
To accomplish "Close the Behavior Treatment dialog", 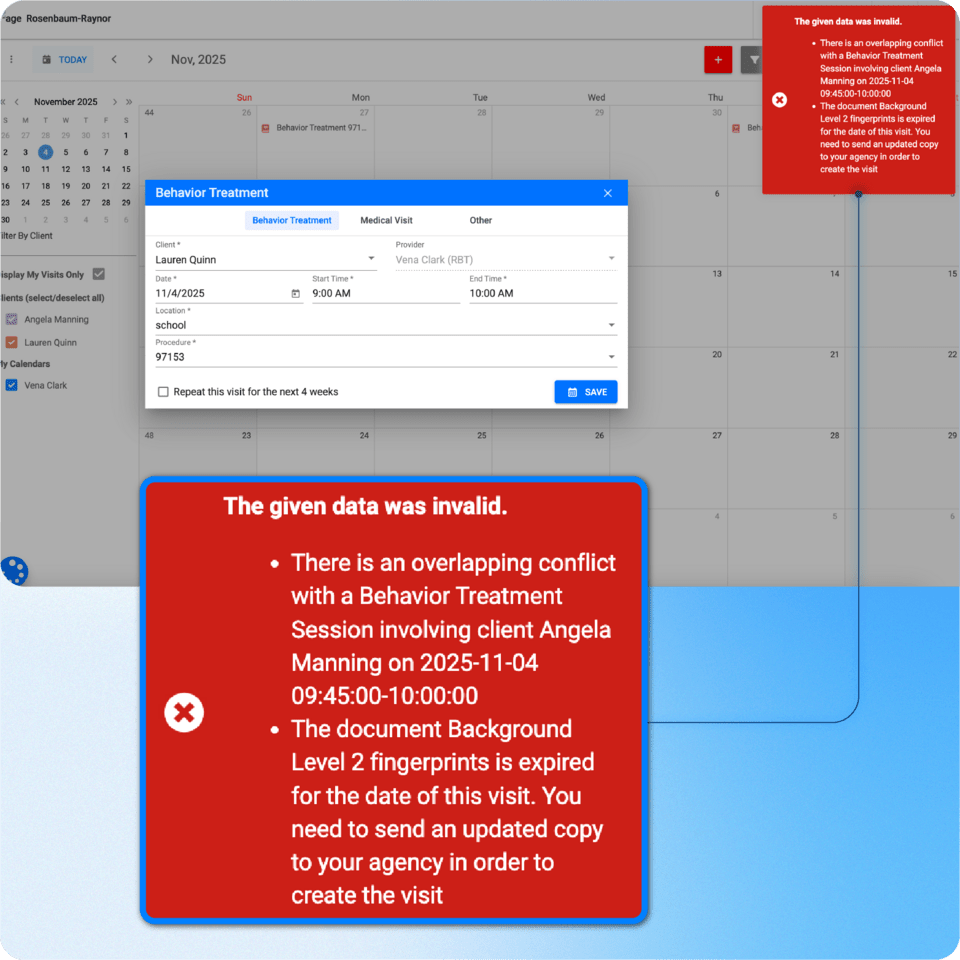I will [607, 192].
